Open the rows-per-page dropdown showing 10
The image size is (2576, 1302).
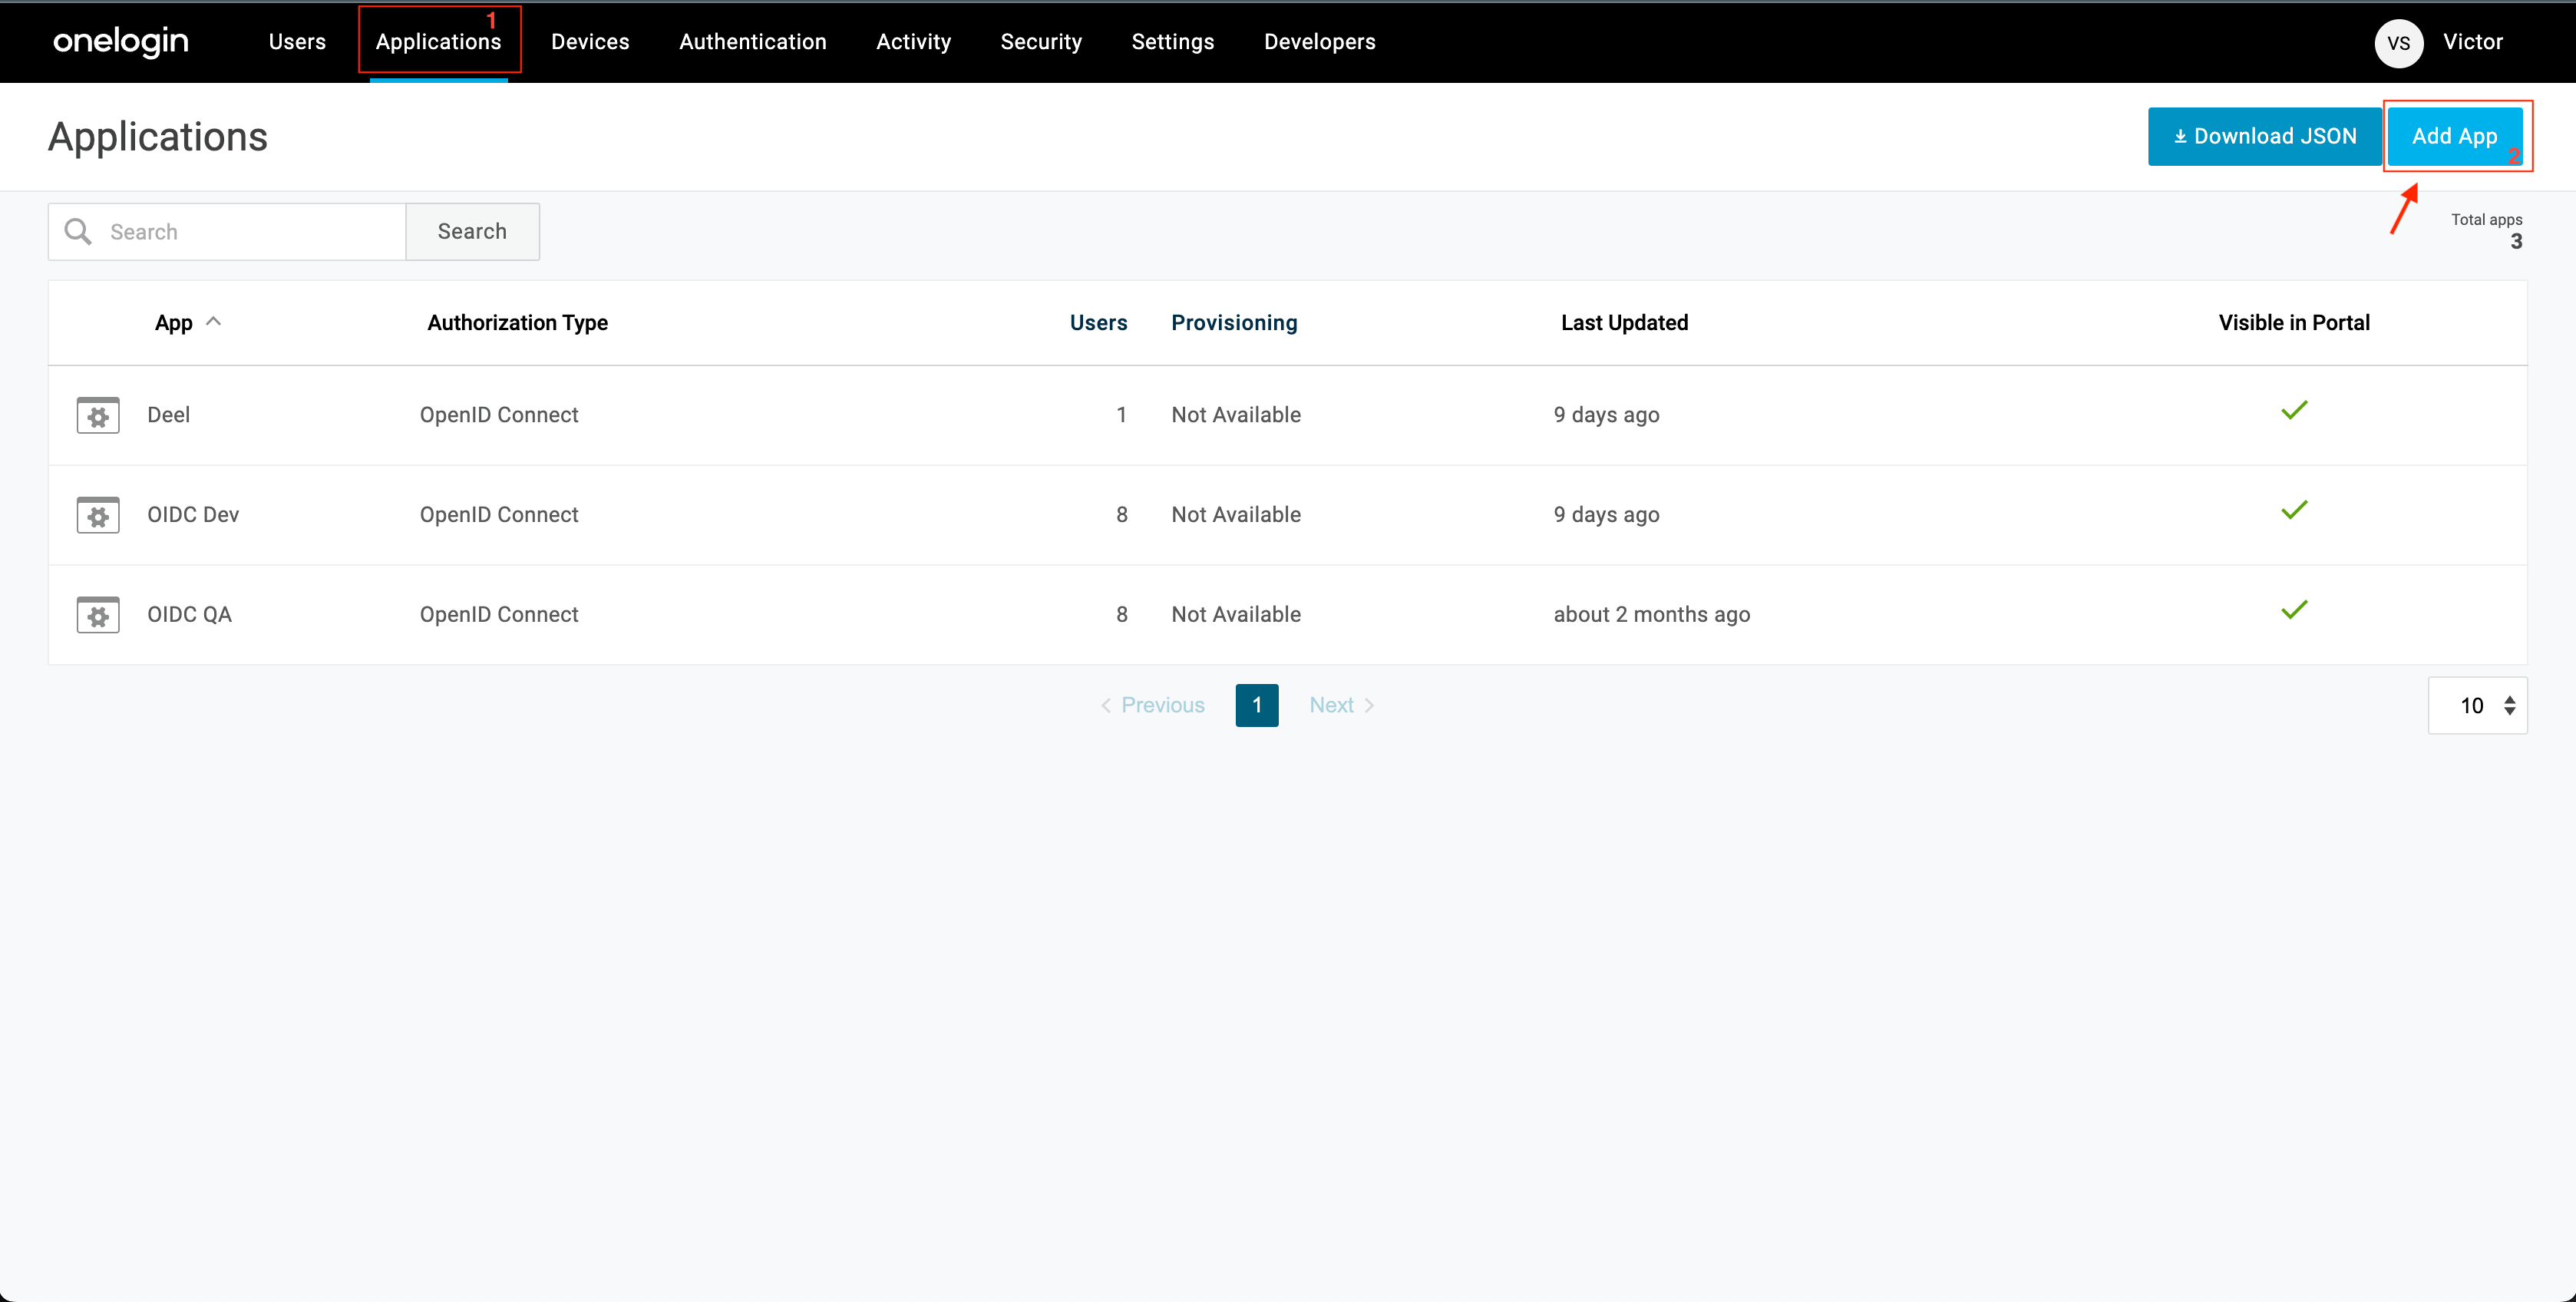pos(2477,706)
